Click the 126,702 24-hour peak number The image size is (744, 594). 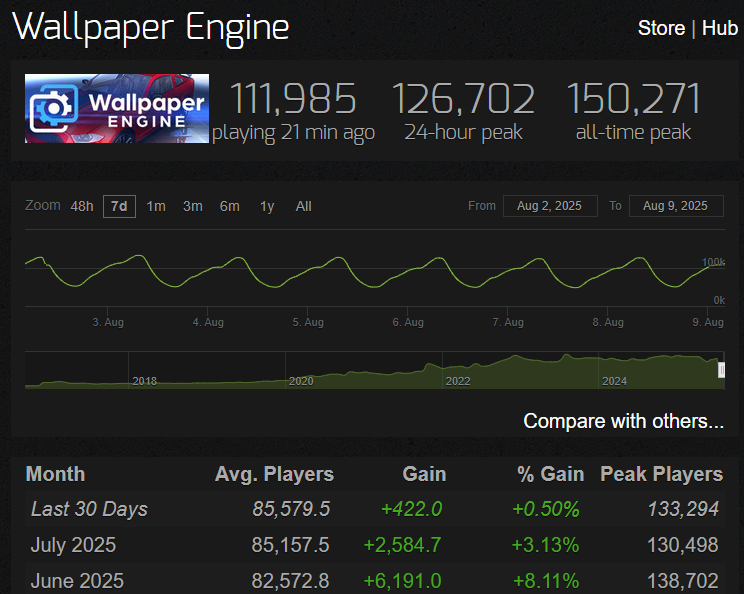464,99
